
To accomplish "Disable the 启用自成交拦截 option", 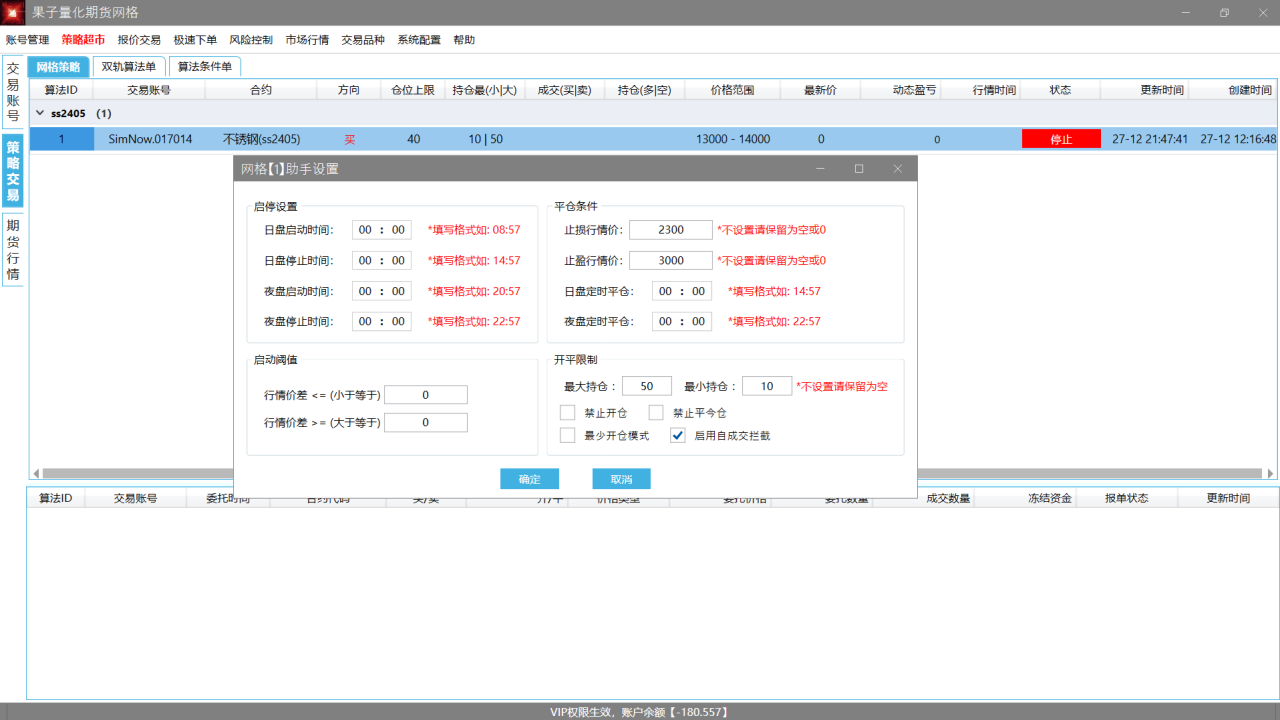I will [x=678, y=435].
